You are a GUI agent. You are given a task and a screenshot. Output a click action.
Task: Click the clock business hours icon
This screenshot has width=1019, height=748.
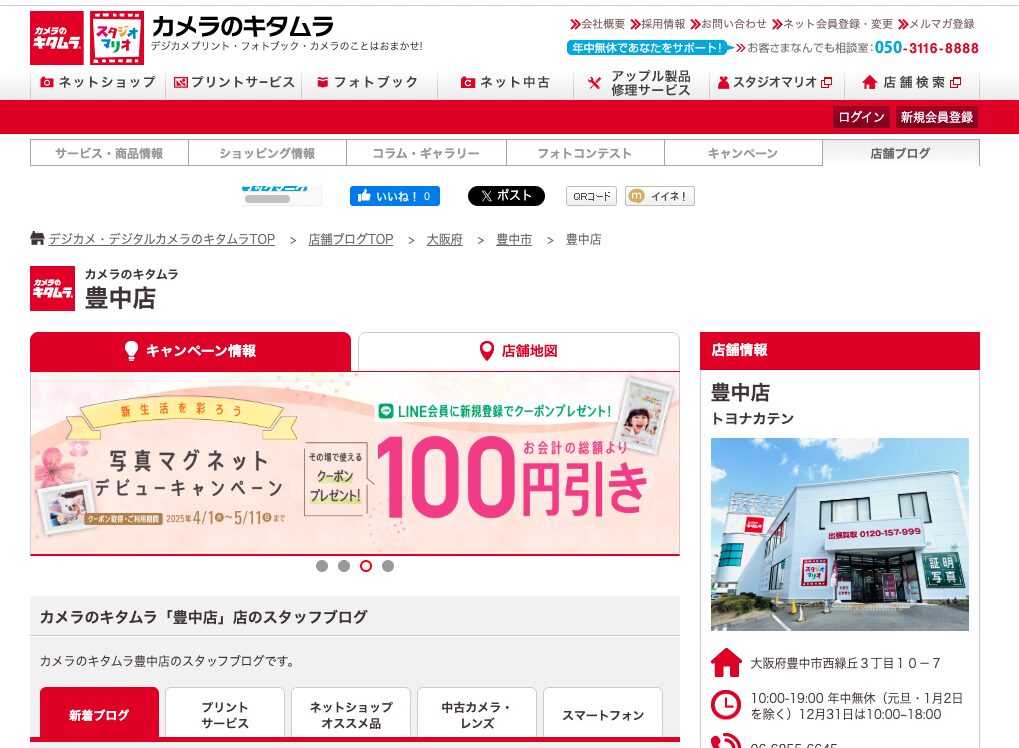[726, 705]
